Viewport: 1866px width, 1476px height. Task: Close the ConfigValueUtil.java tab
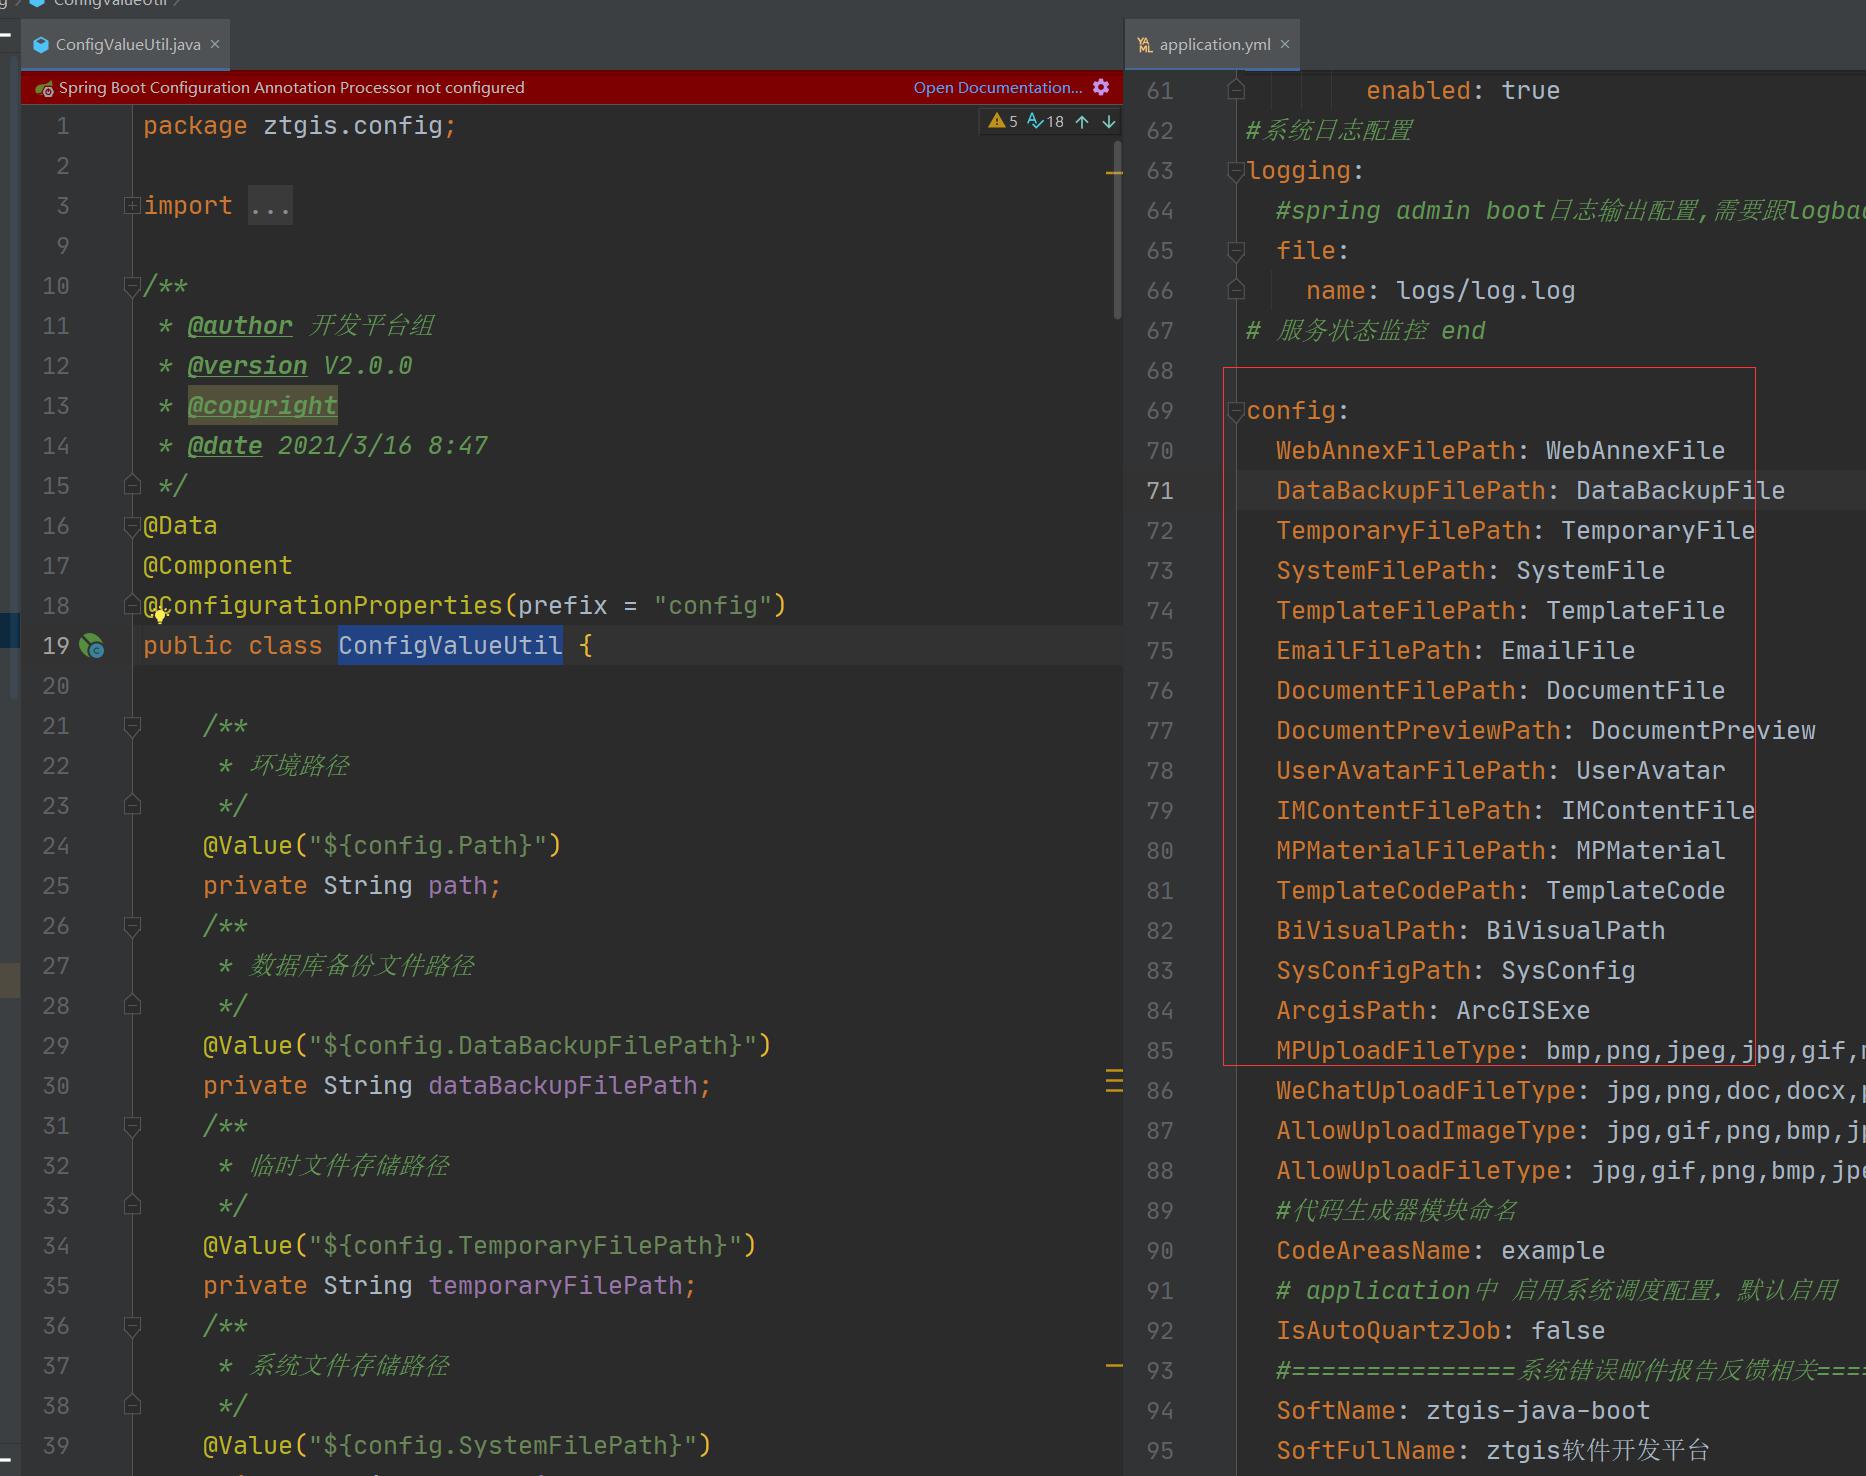(x=215, y=44)
